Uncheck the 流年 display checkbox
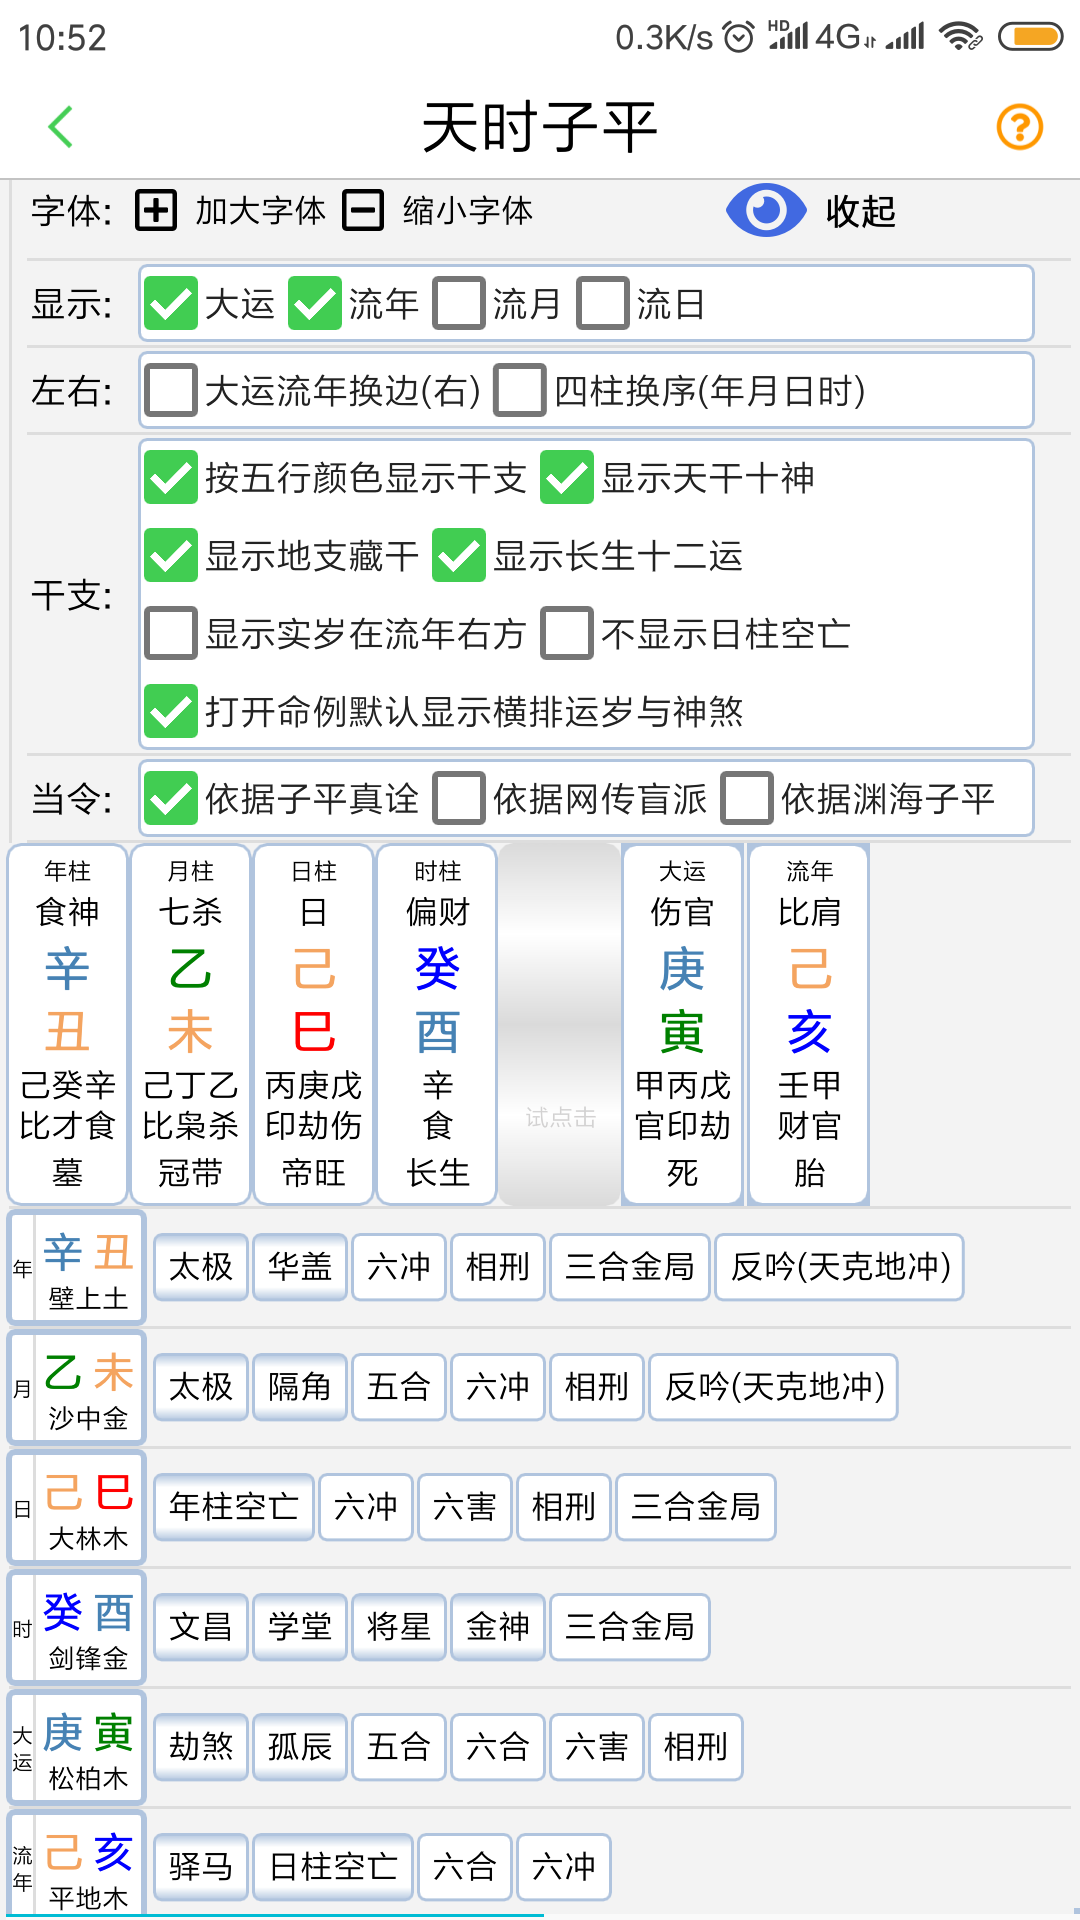1080x1920 pixels. (315, 303)
